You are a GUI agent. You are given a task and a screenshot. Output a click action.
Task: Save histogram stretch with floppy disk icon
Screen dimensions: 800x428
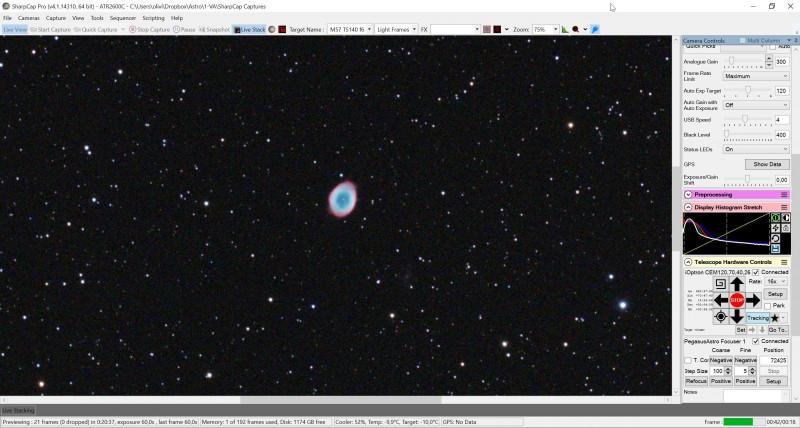pyautogui.click(x=775, y=248)
